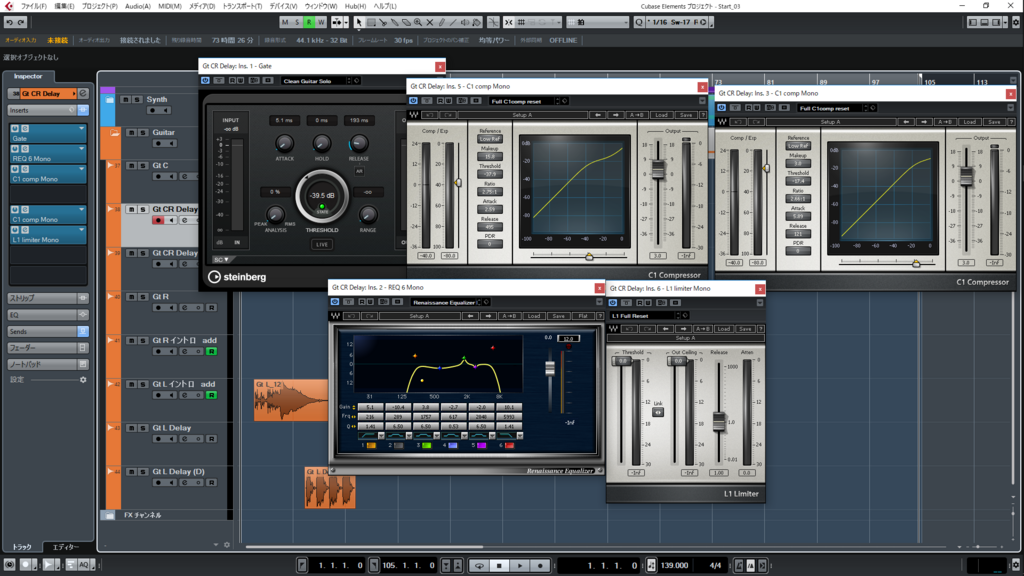The image size is (1024, 576).
Task: Select the Range Selection tool
Action: (x=370, y=22)
